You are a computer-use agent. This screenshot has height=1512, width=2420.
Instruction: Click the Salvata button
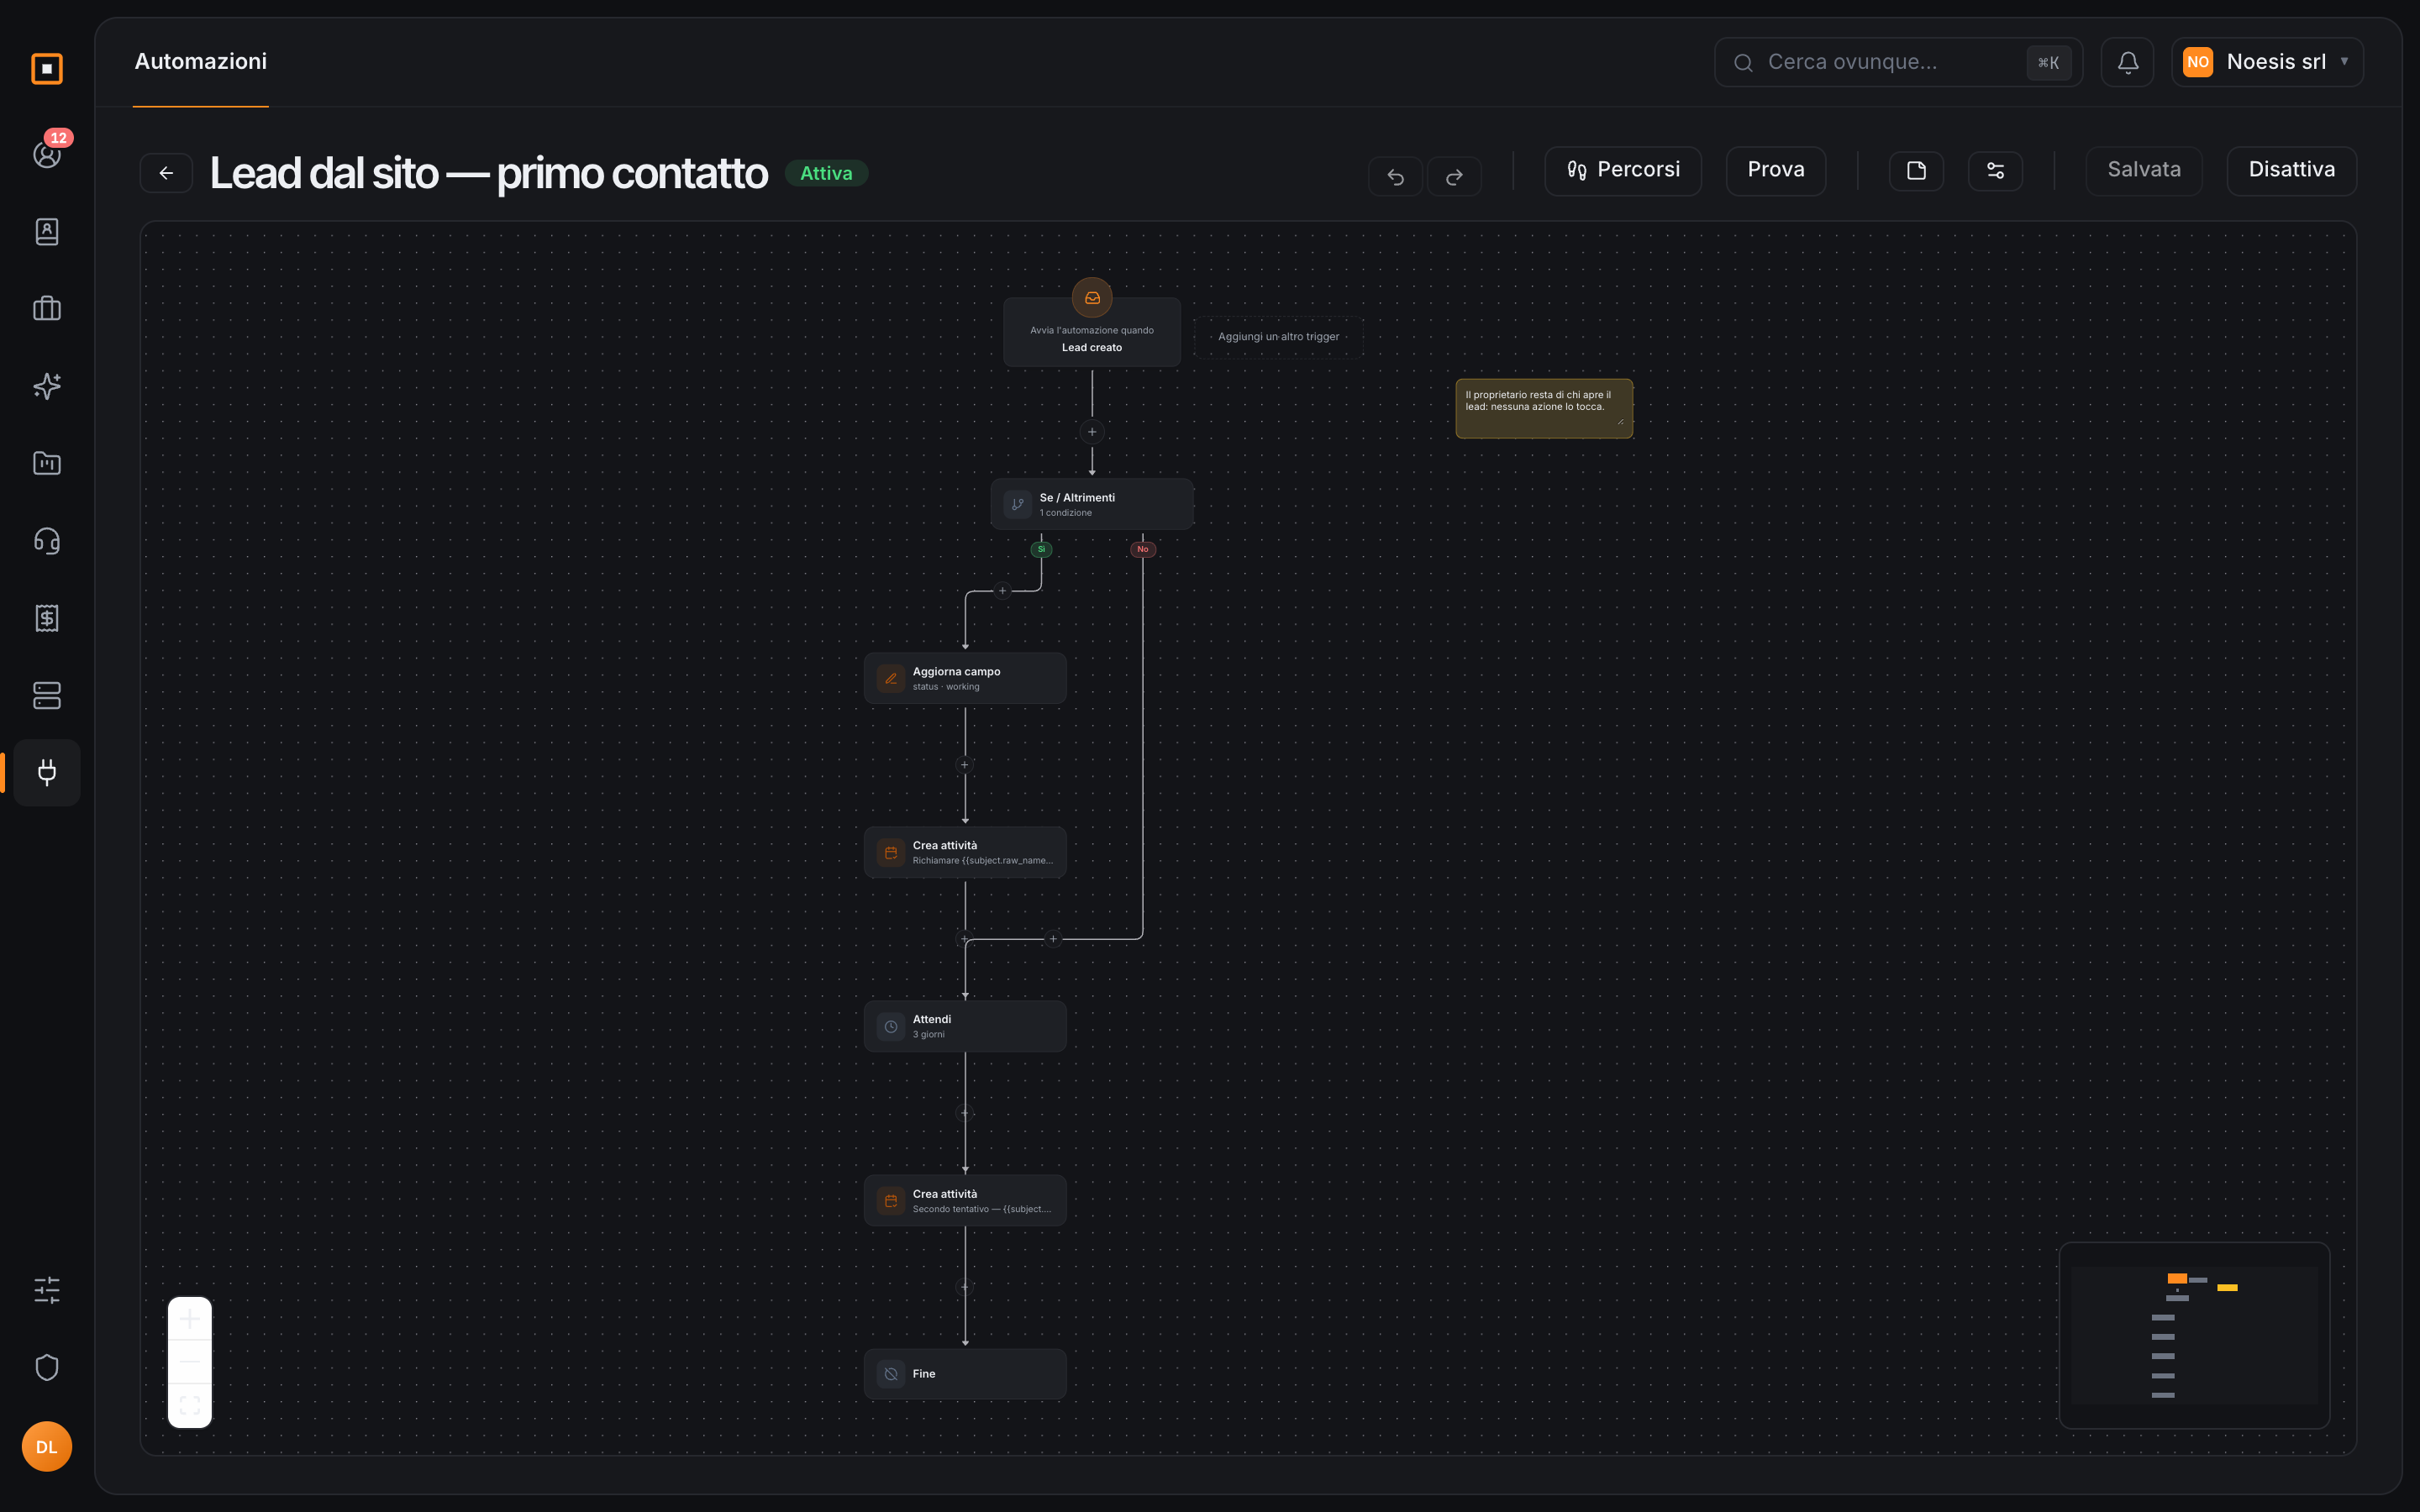2144,171
